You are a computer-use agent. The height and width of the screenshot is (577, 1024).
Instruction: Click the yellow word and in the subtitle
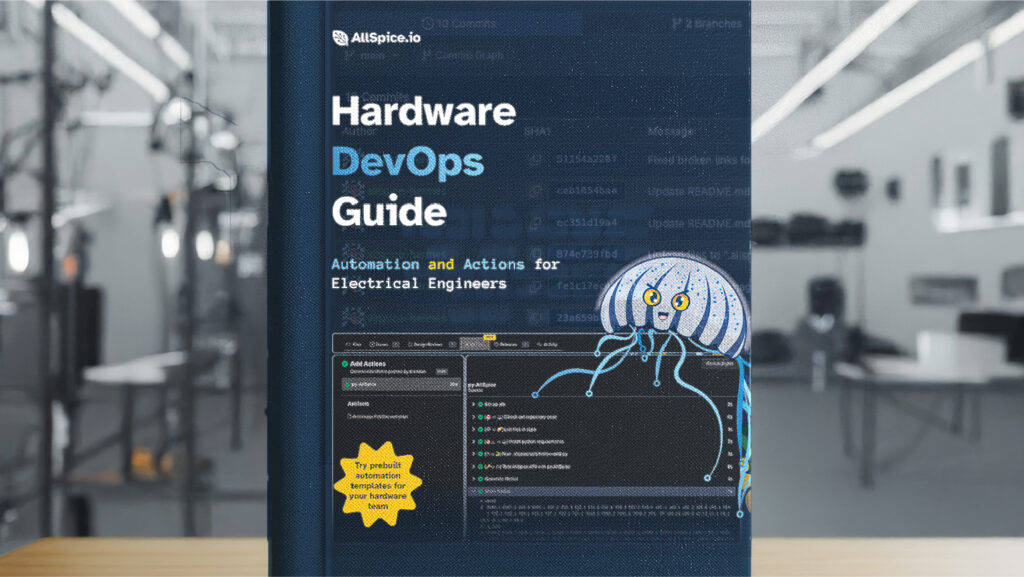click(441, 264)
